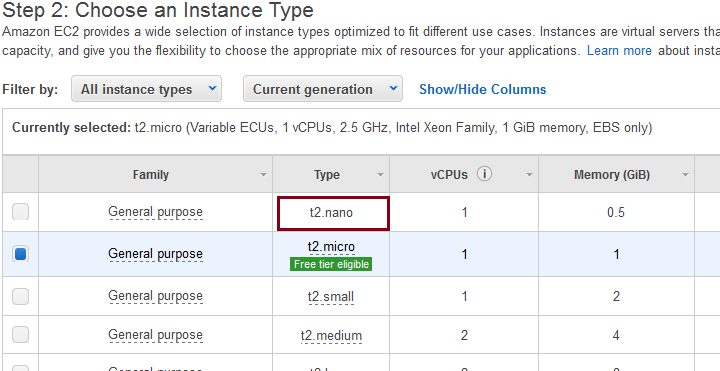This screenshot has height=371, width=720.
Task: Click General purpose in the t2.medium row
Action: (155, 335)
